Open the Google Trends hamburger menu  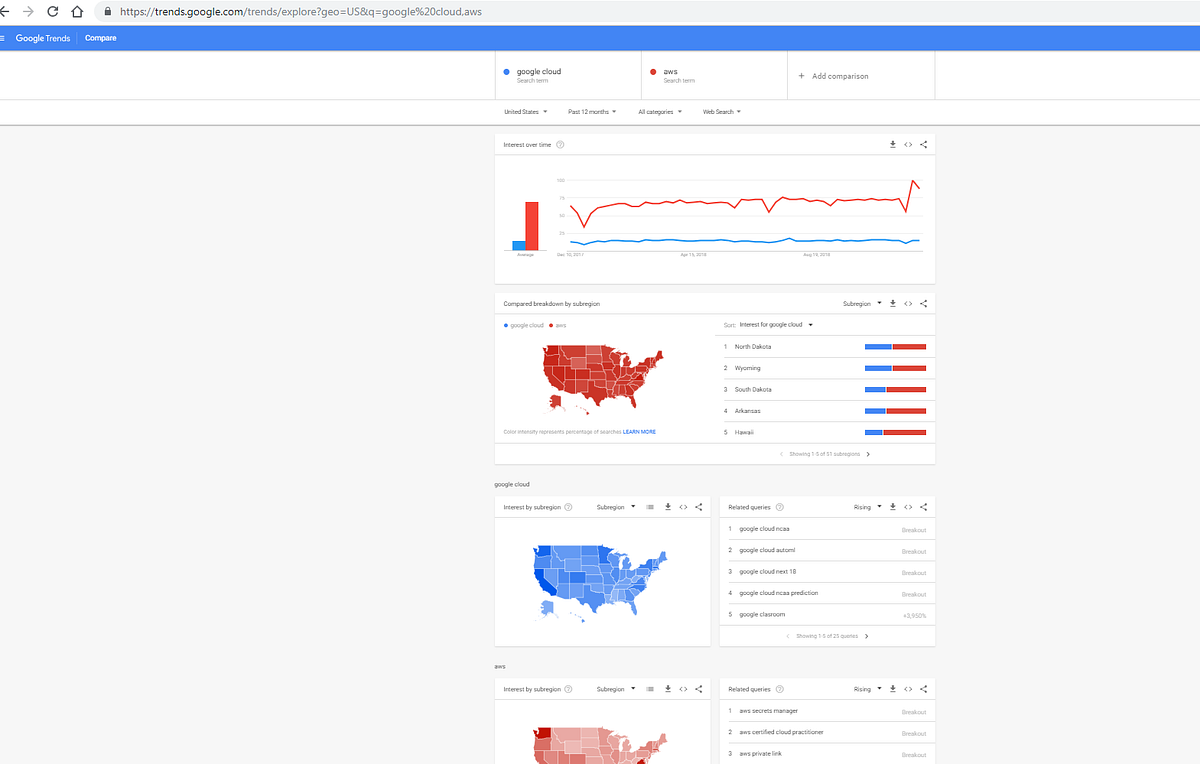(3, 38)
